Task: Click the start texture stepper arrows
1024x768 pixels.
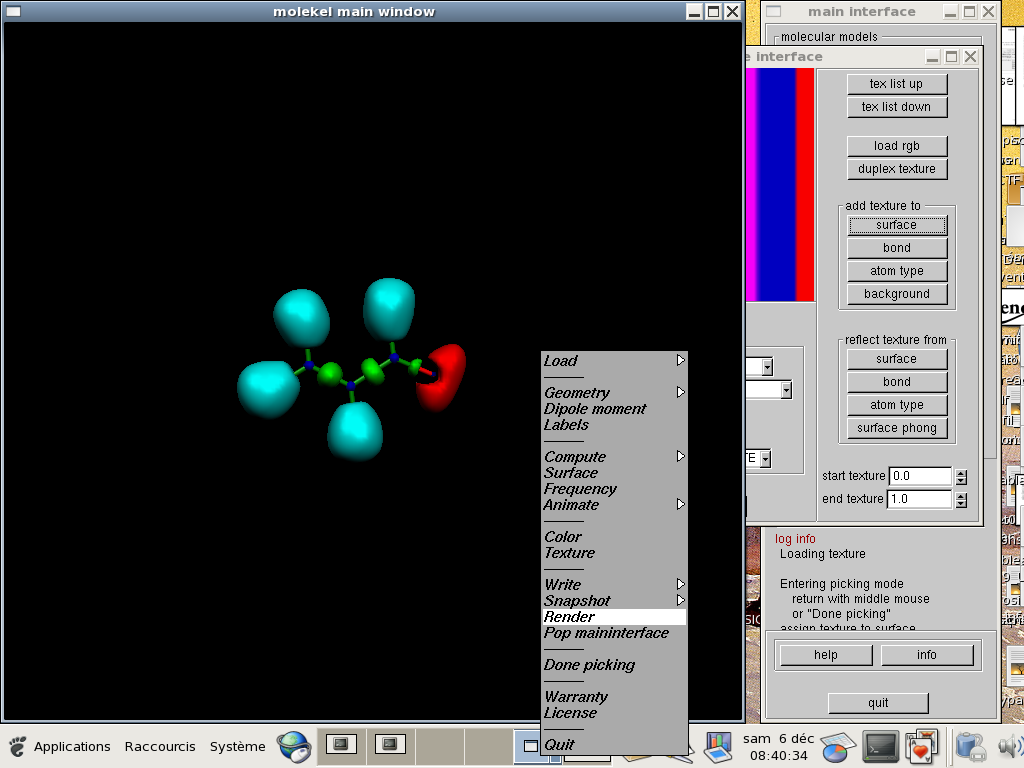Action: tap(961, 477)
